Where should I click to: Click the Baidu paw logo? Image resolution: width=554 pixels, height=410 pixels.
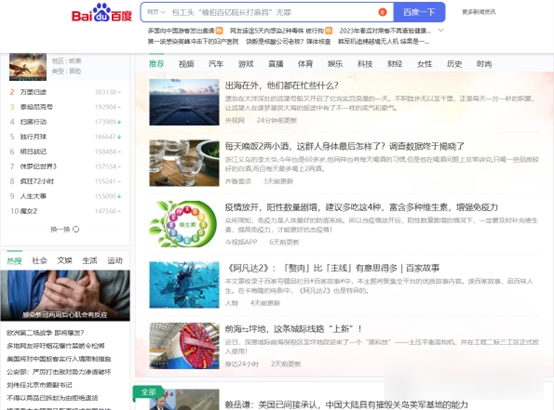tap(102, 13)
